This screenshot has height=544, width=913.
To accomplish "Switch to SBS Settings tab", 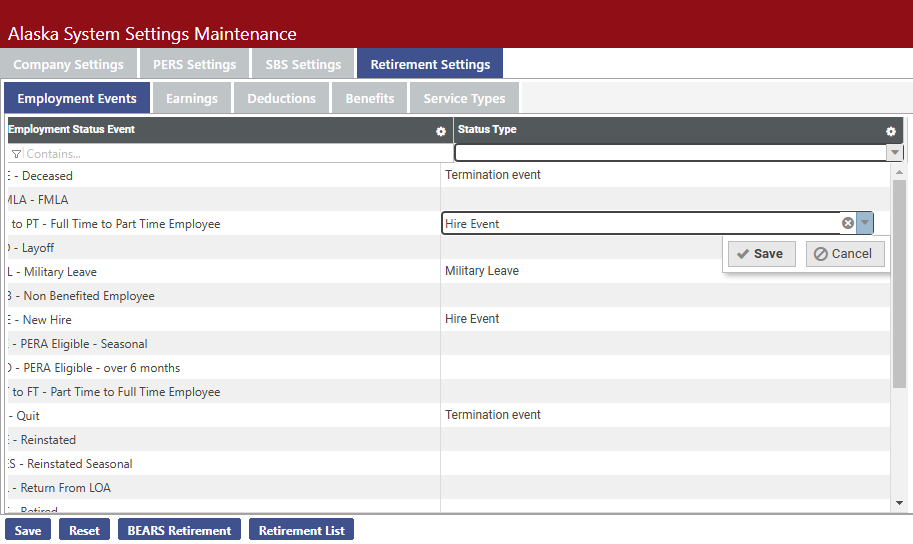I will pyautogui.click(x=303, y=64).
